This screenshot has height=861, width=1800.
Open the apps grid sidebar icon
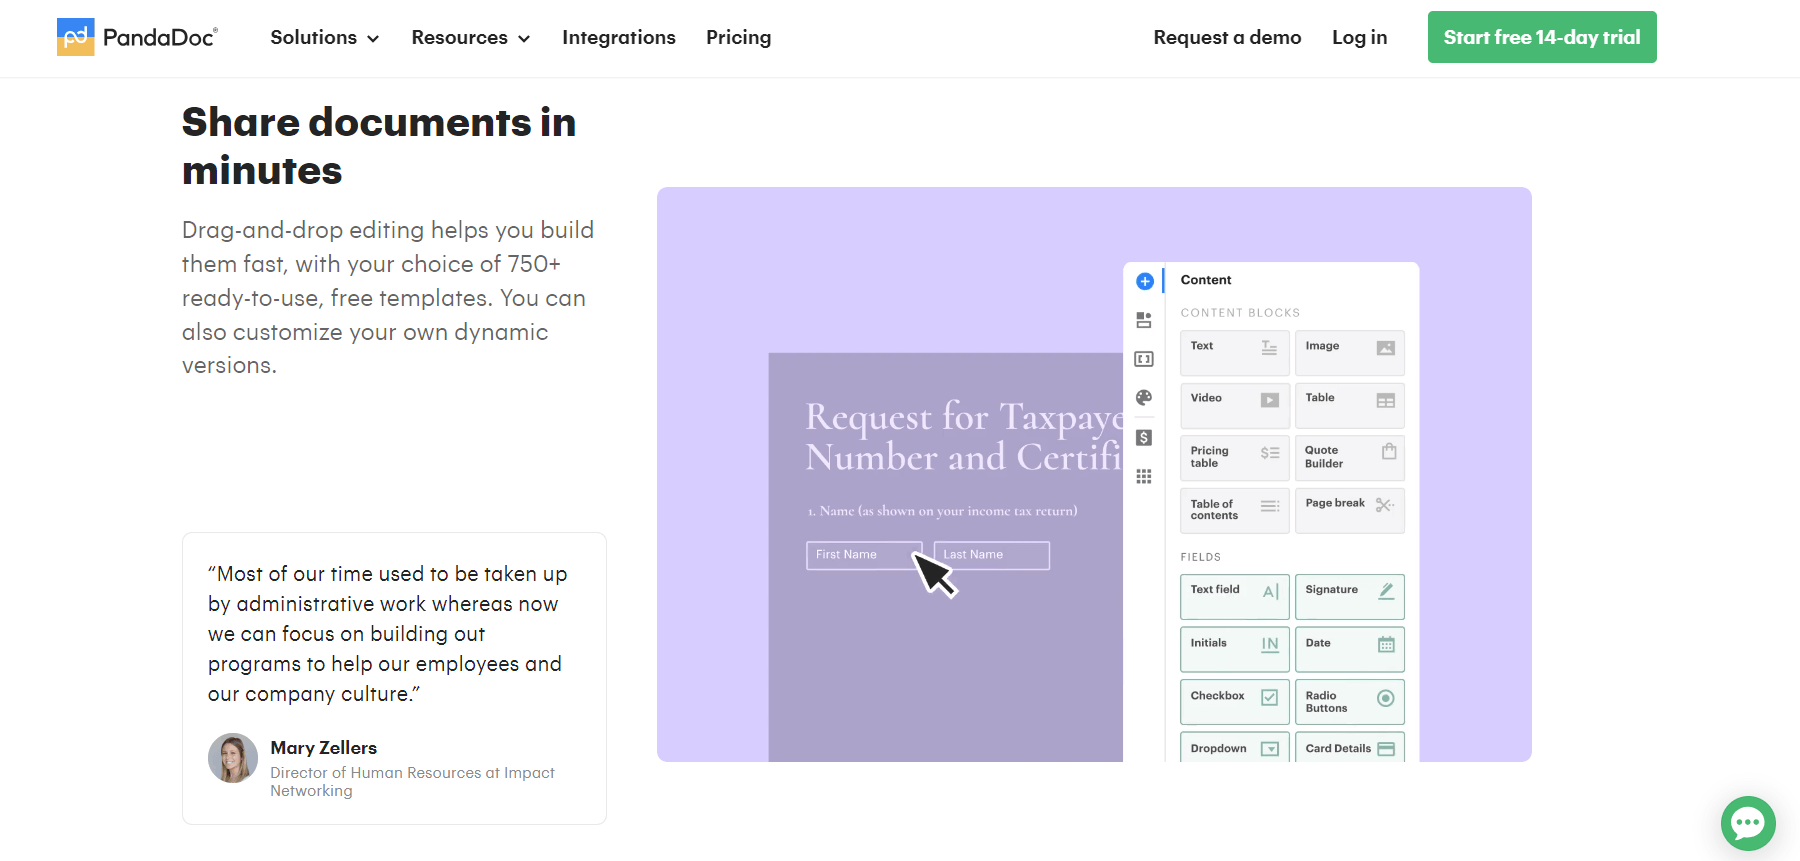click(1144, 477)
